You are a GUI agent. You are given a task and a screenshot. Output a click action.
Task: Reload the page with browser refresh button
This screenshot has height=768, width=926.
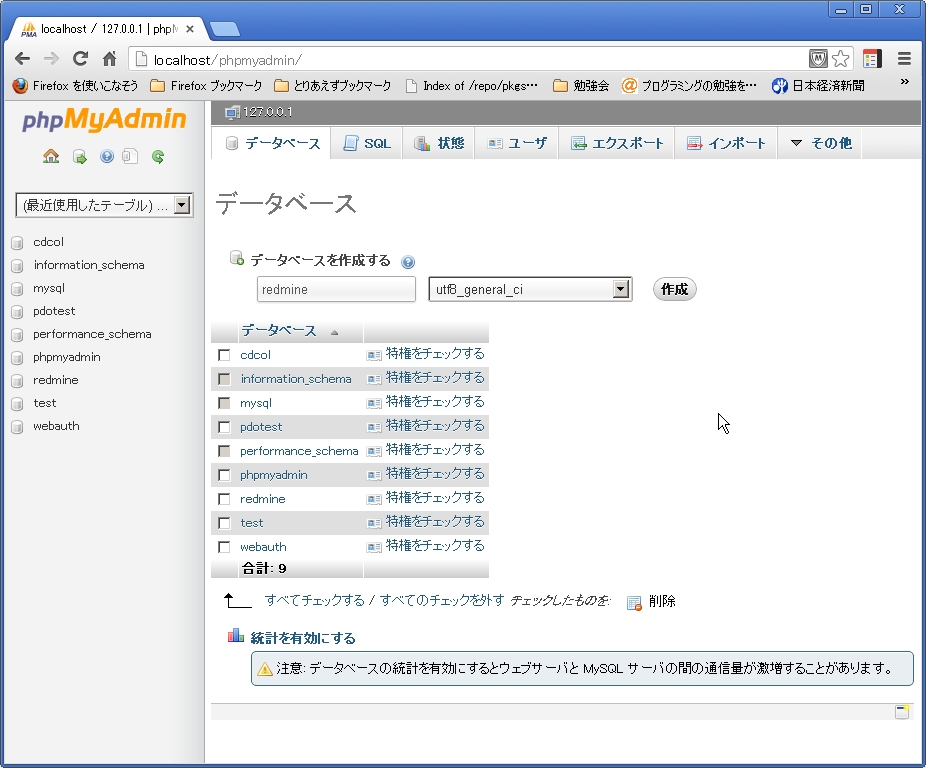tap(80, 58)
